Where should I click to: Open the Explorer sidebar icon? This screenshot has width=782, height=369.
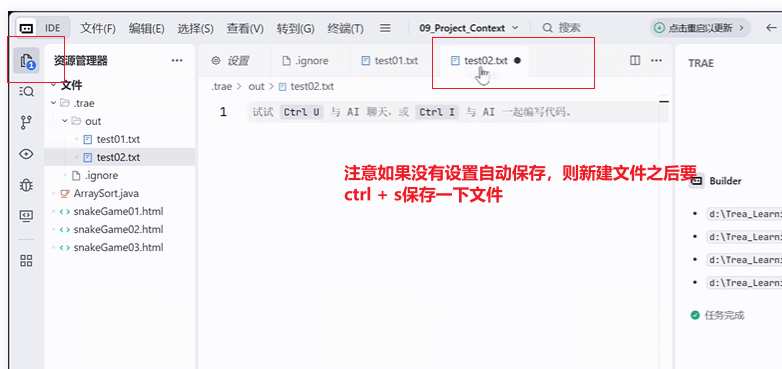point(26,61)
